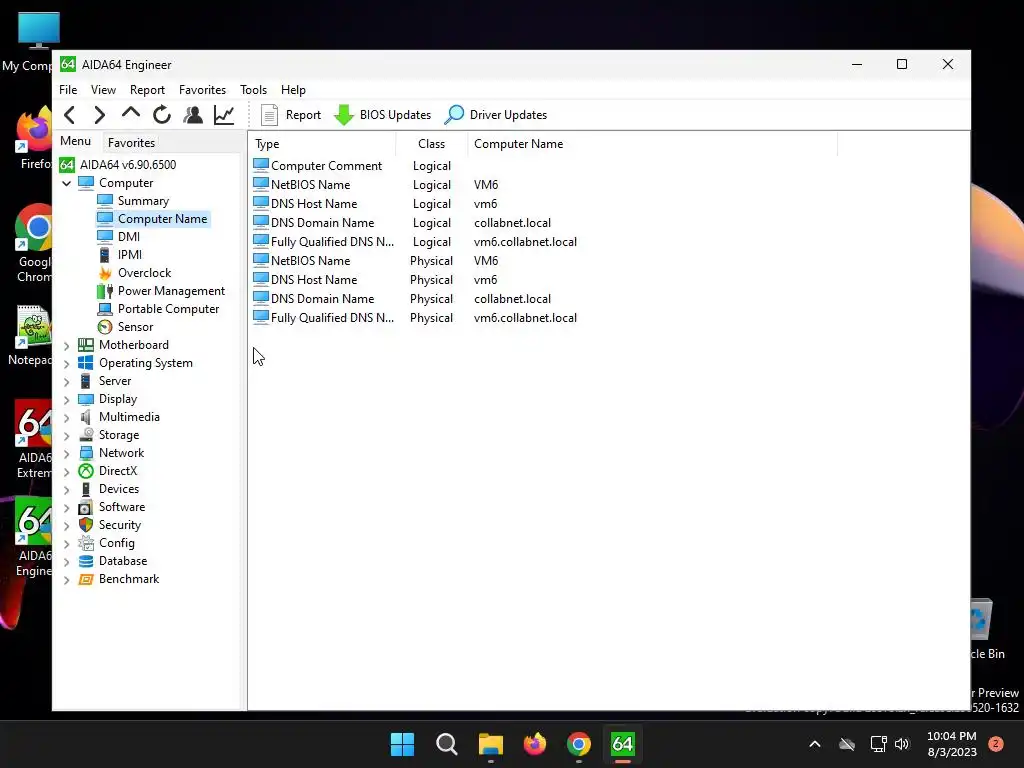Click the Database category icon

click(x=86, y=560)
